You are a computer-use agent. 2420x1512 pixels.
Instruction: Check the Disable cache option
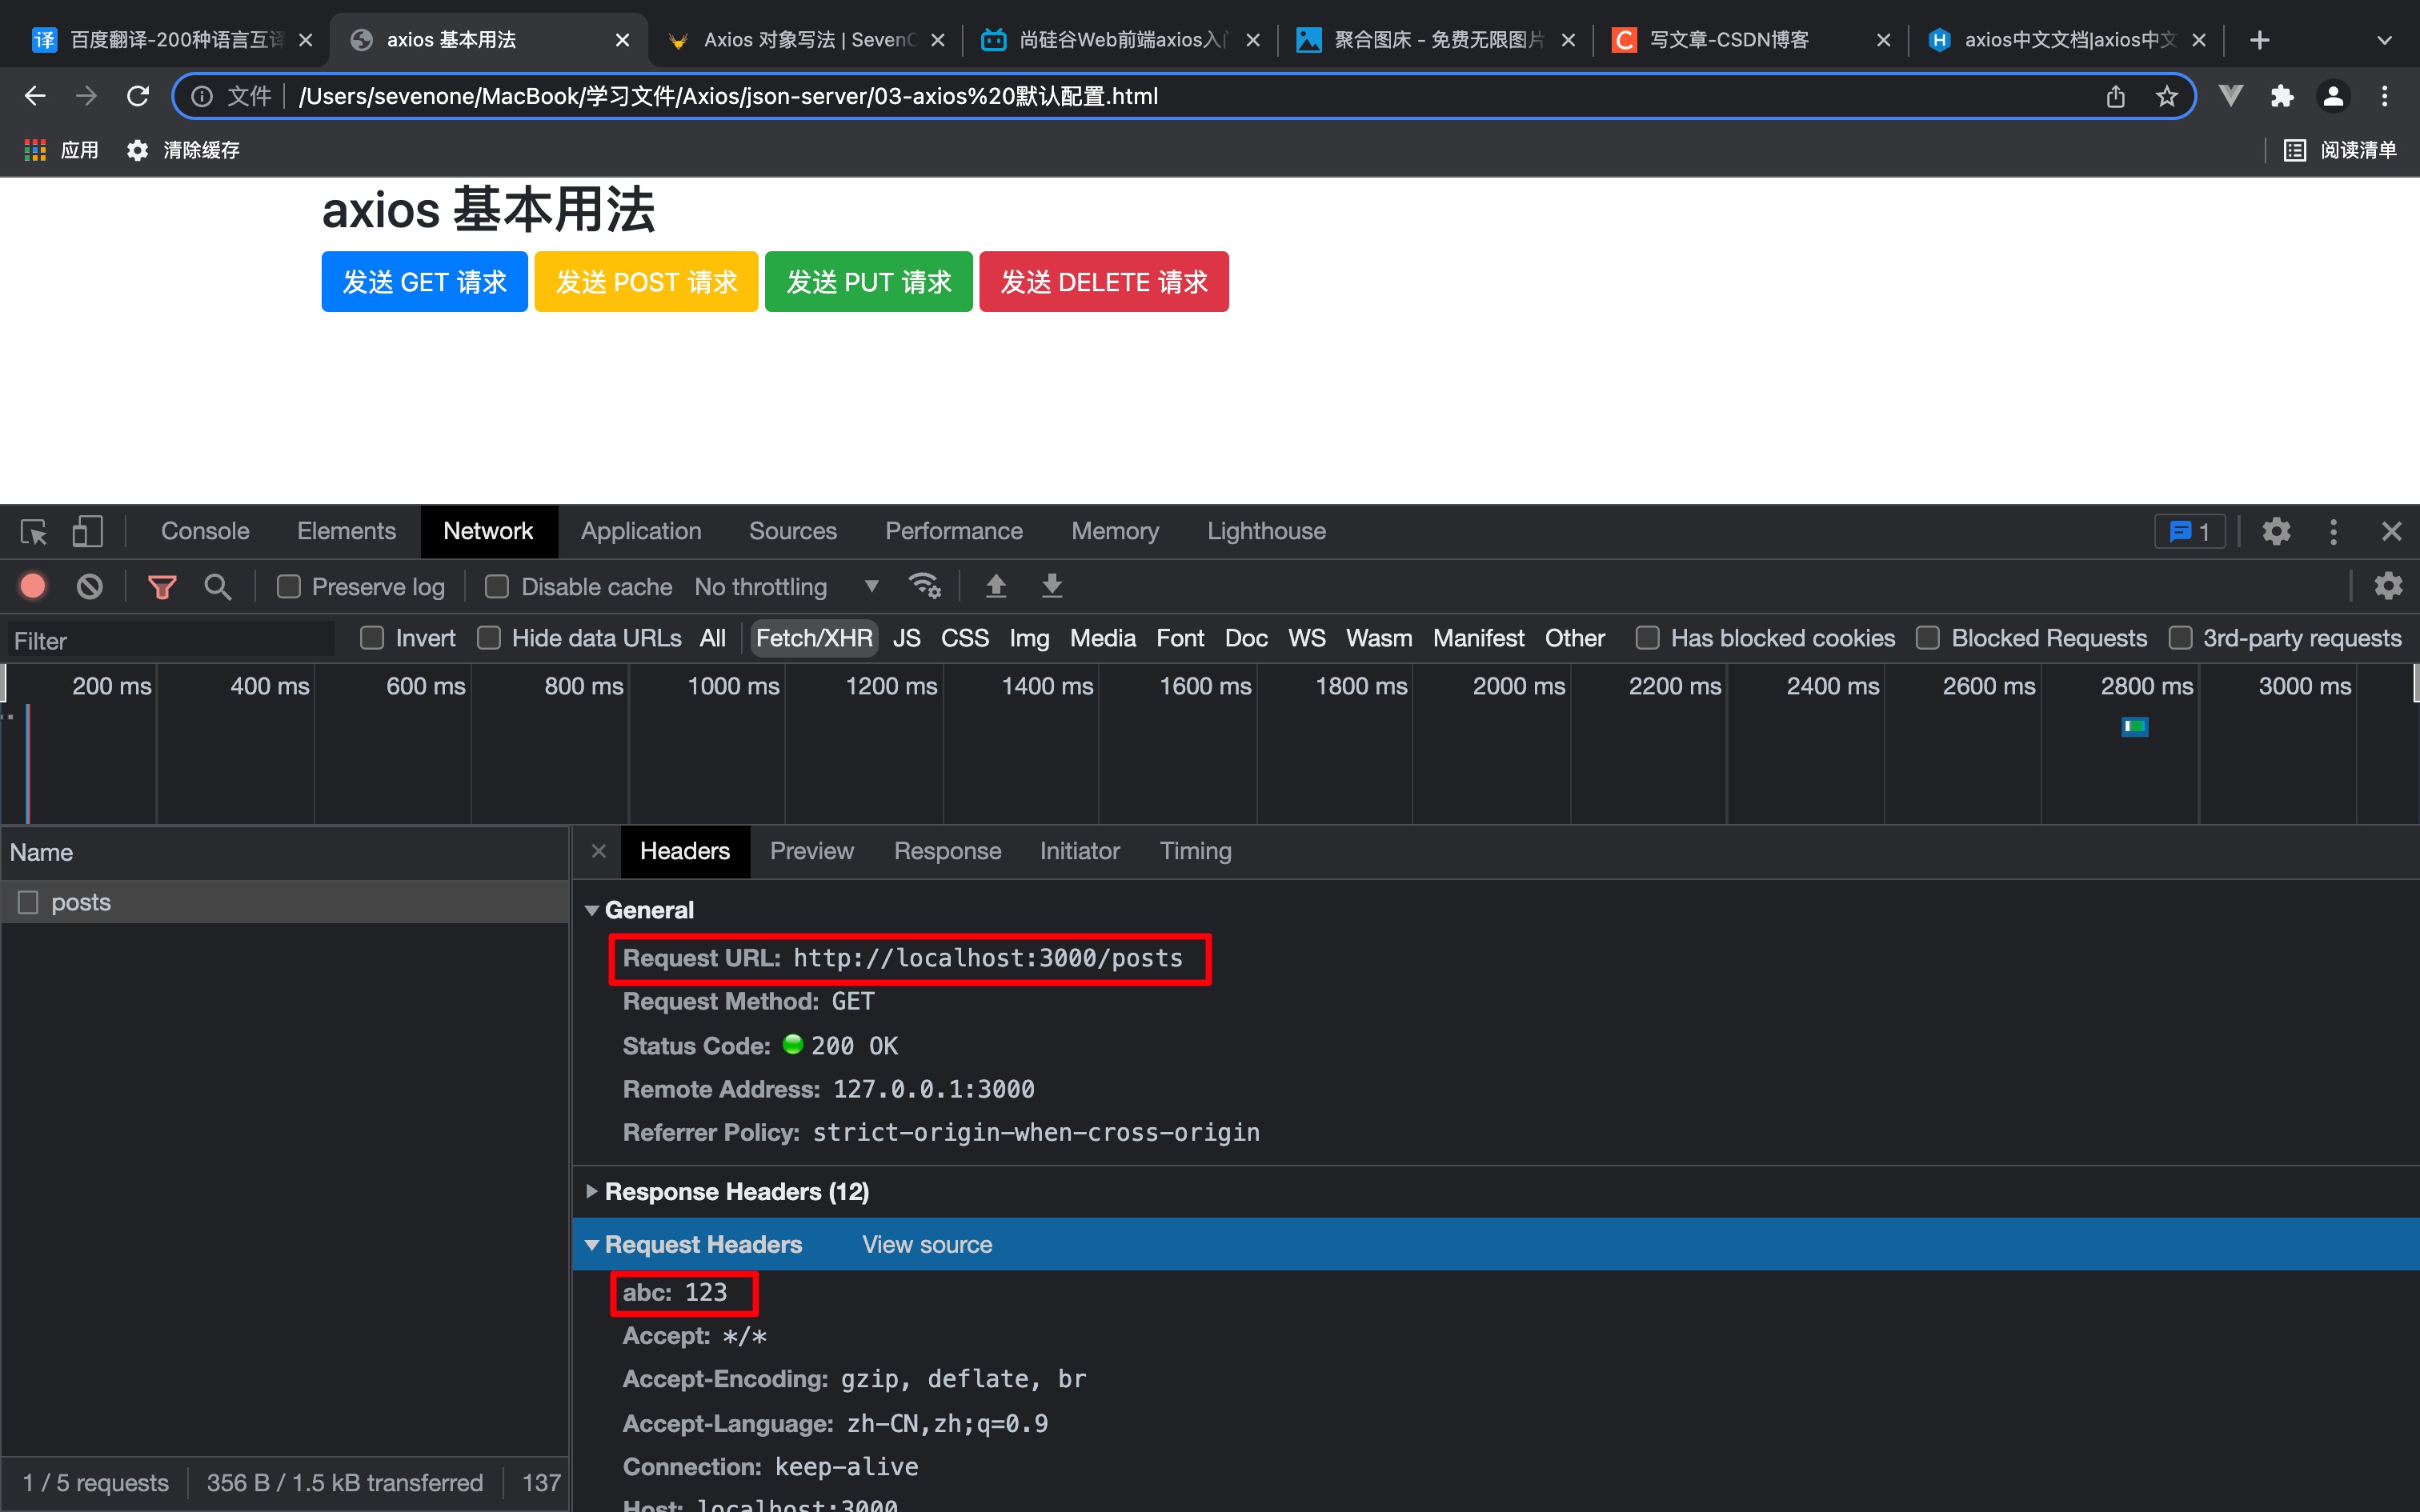[497, 587]
